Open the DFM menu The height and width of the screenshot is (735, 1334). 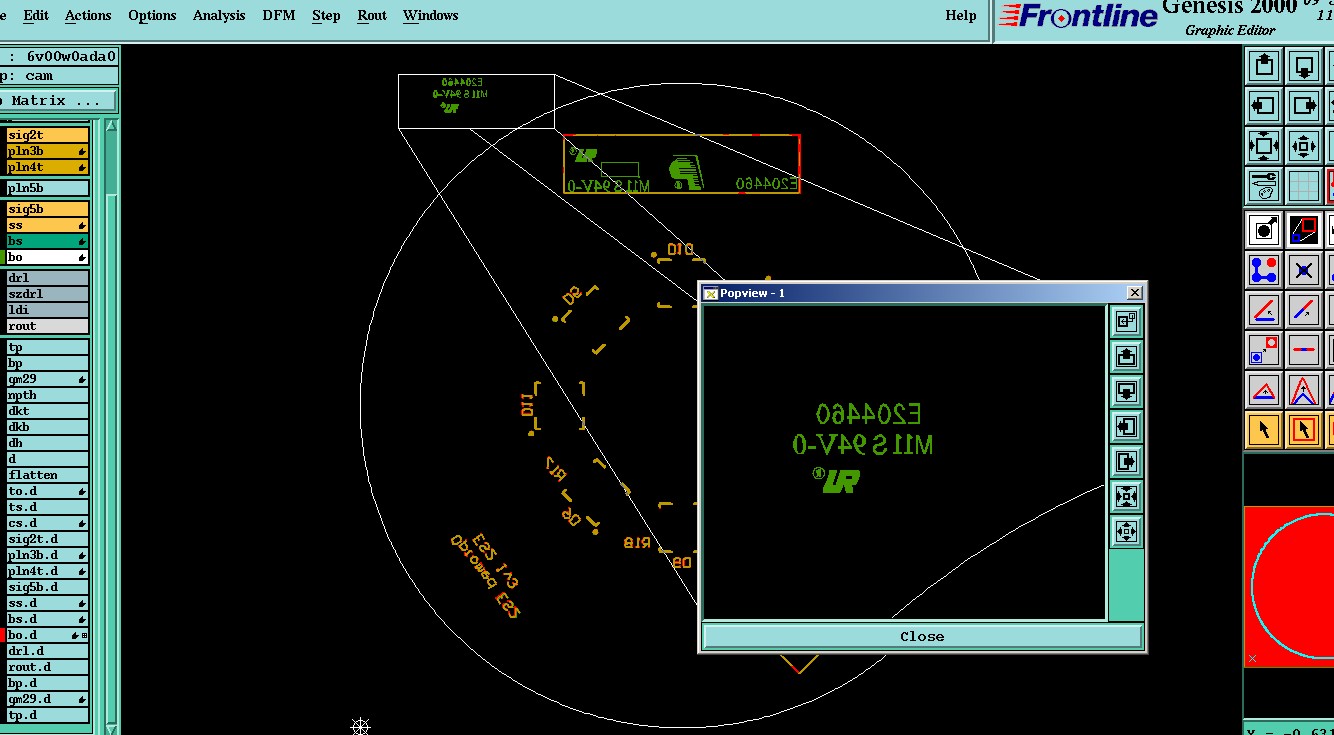point(279,15)
